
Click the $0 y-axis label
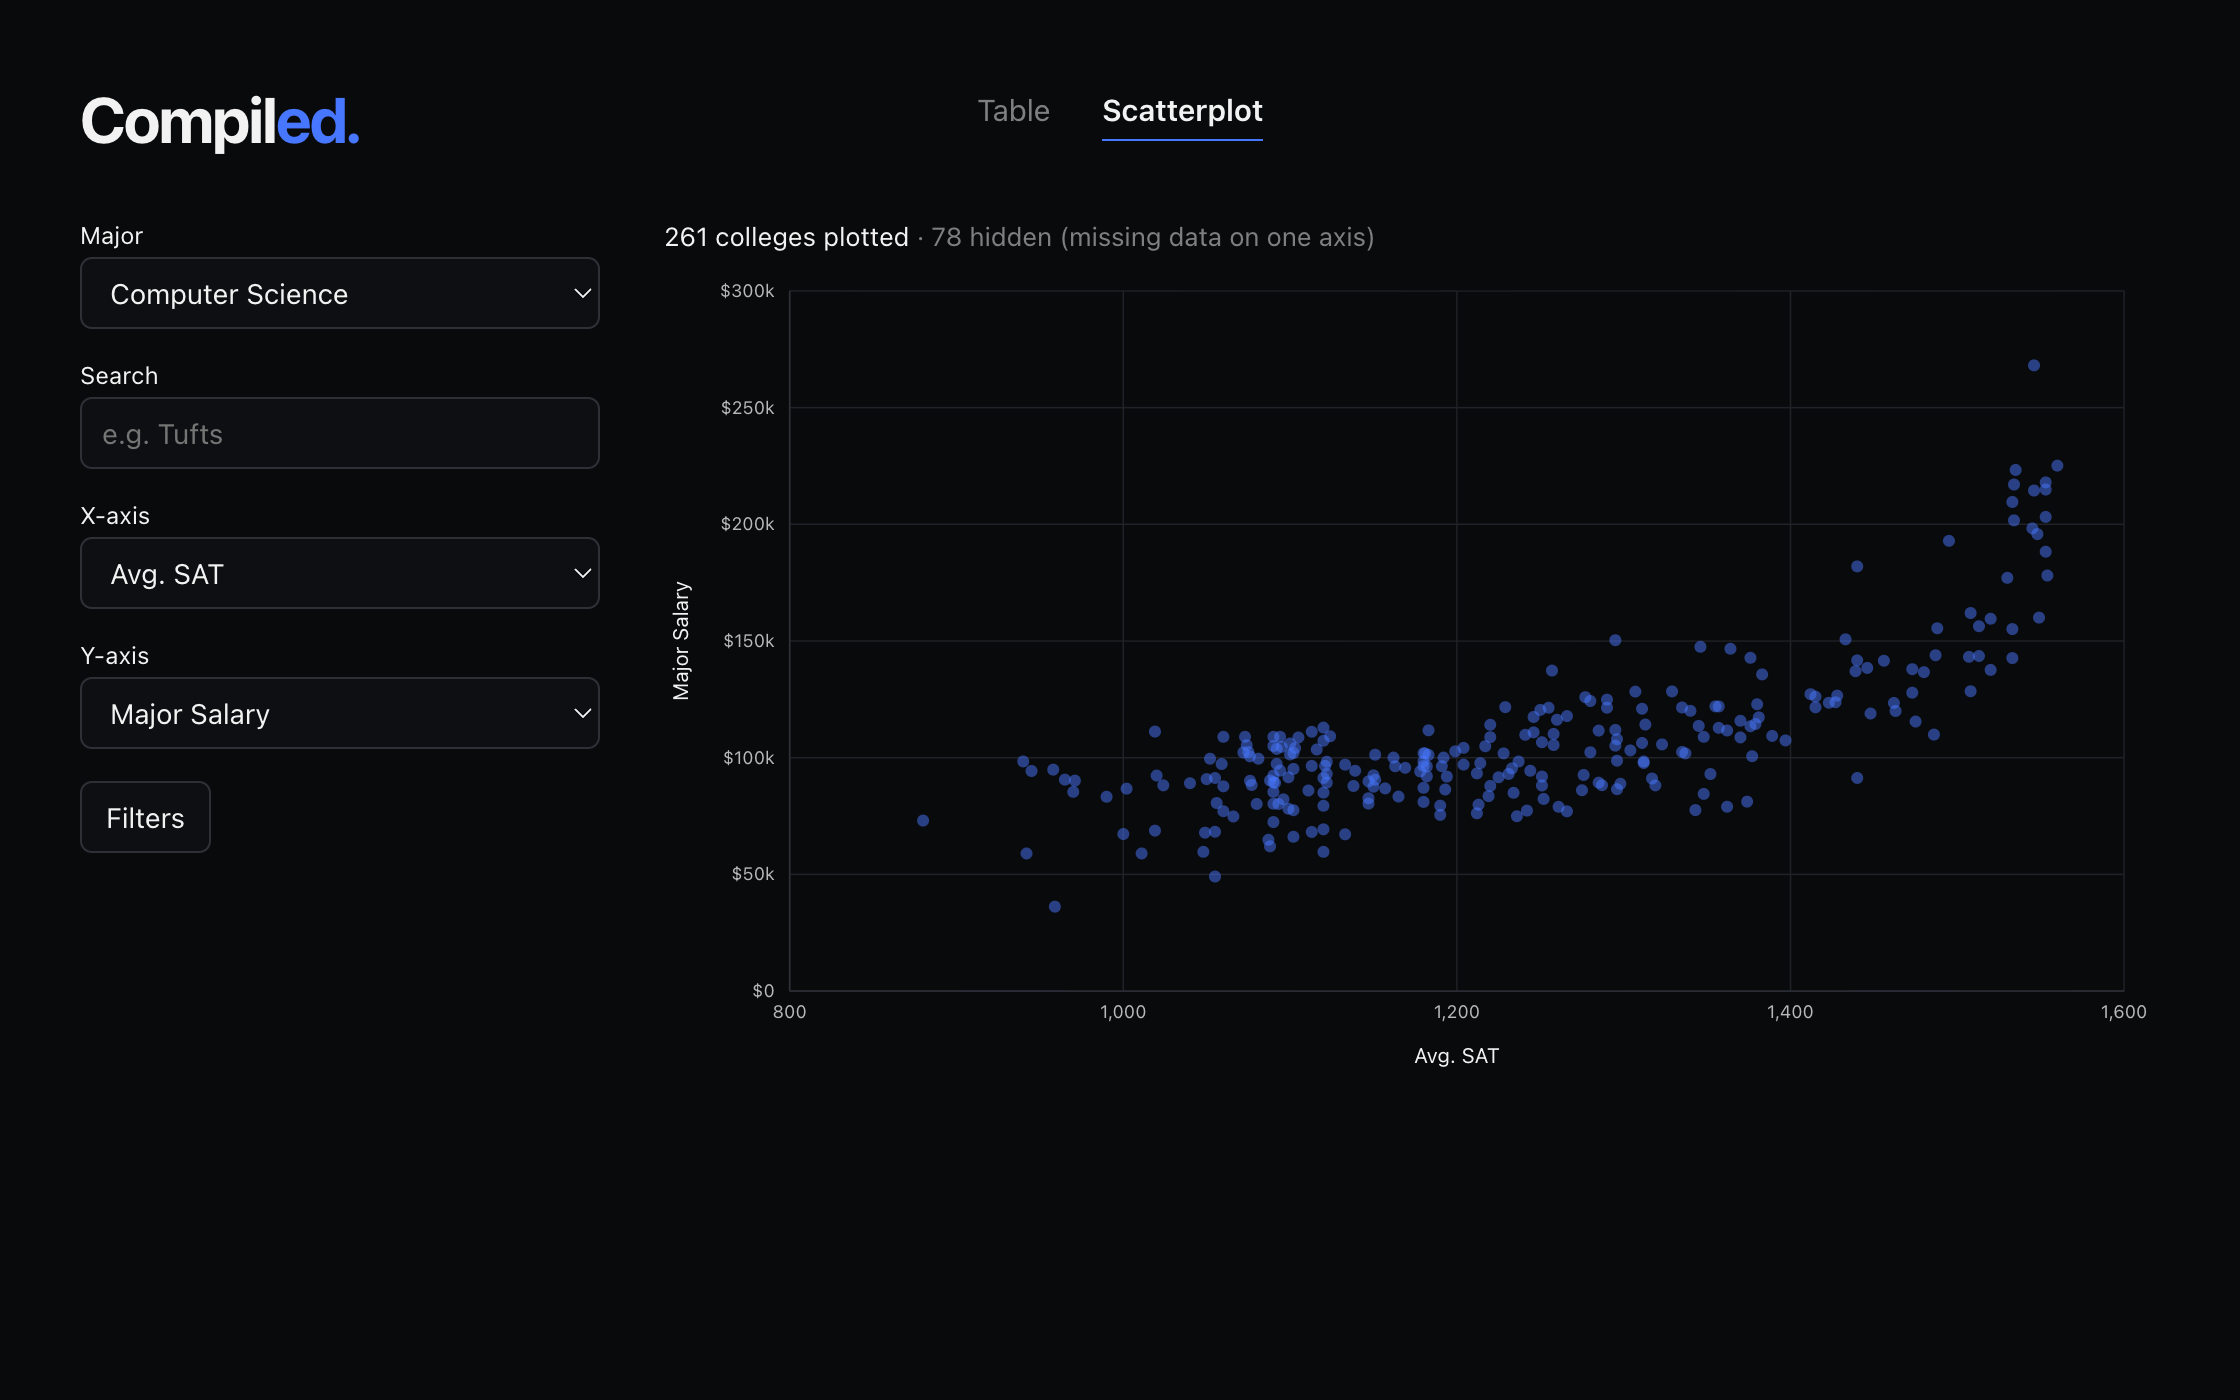pos(763,991)
